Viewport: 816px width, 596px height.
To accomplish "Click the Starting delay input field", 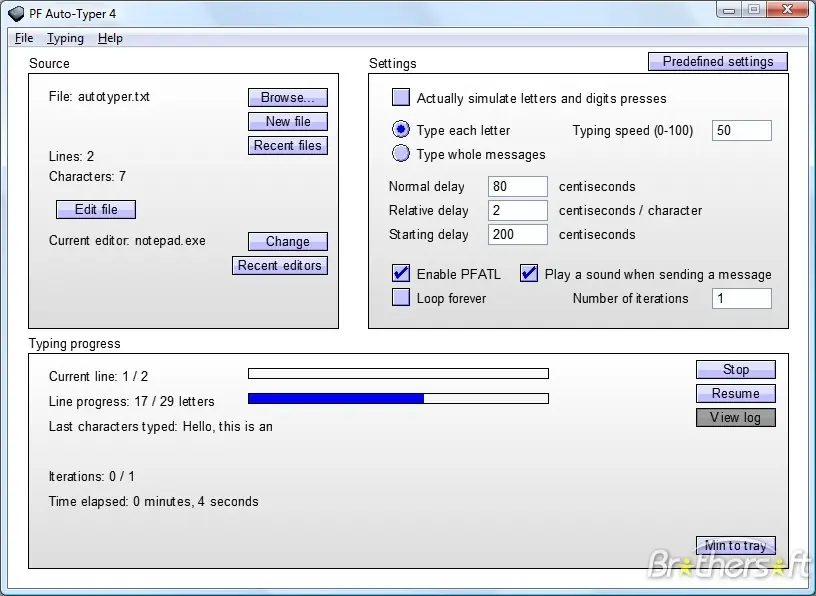I will coord(518,234).
